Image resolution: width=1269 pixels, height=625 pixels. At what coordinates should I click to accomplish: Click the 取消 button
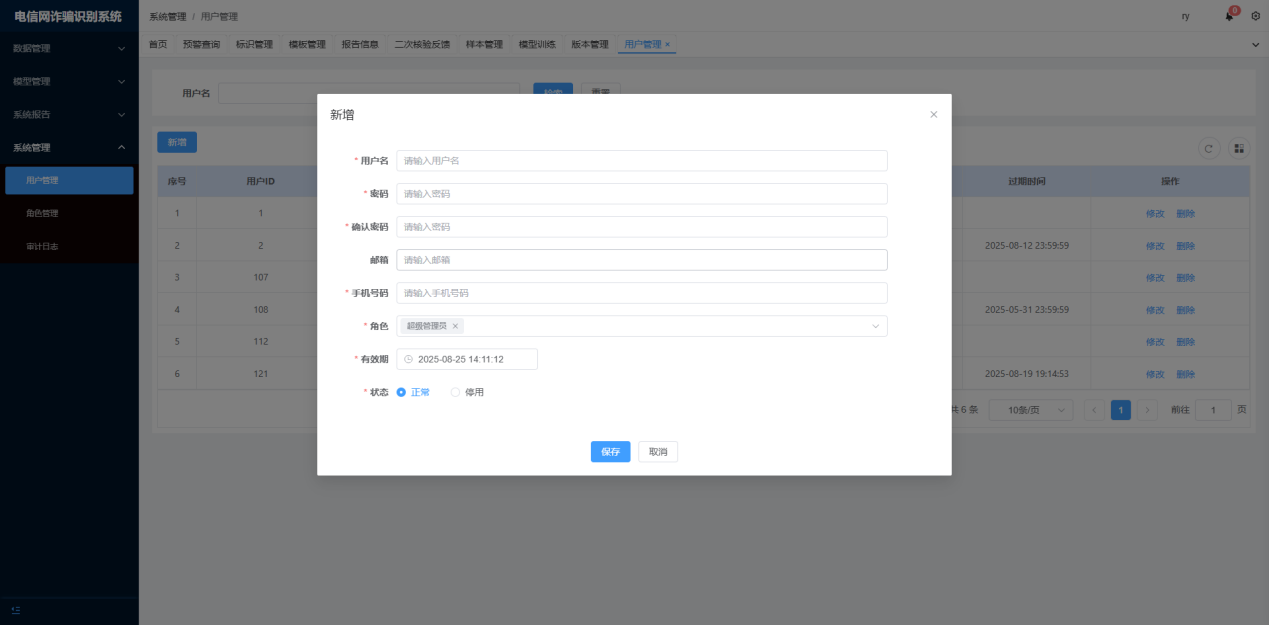(x=658, y=452)
